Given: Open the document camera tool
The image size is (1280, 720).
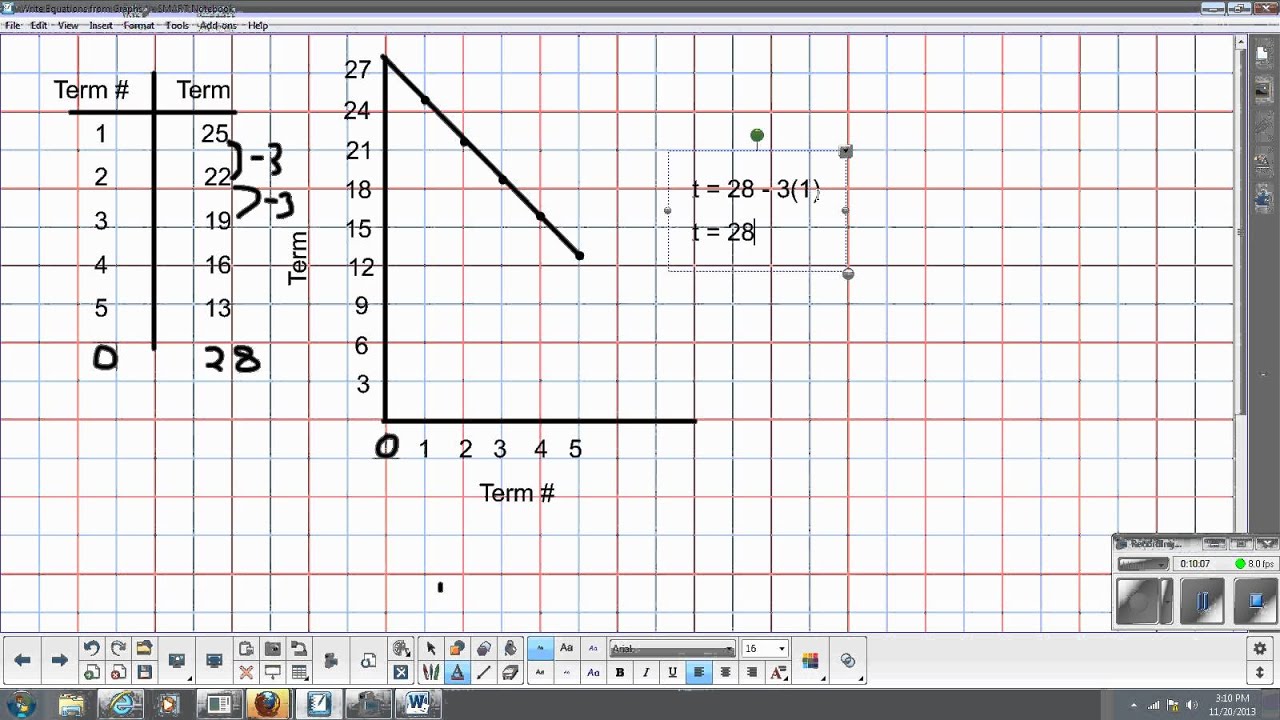Looking at the screenshot, I should click(x=298, y=648).
